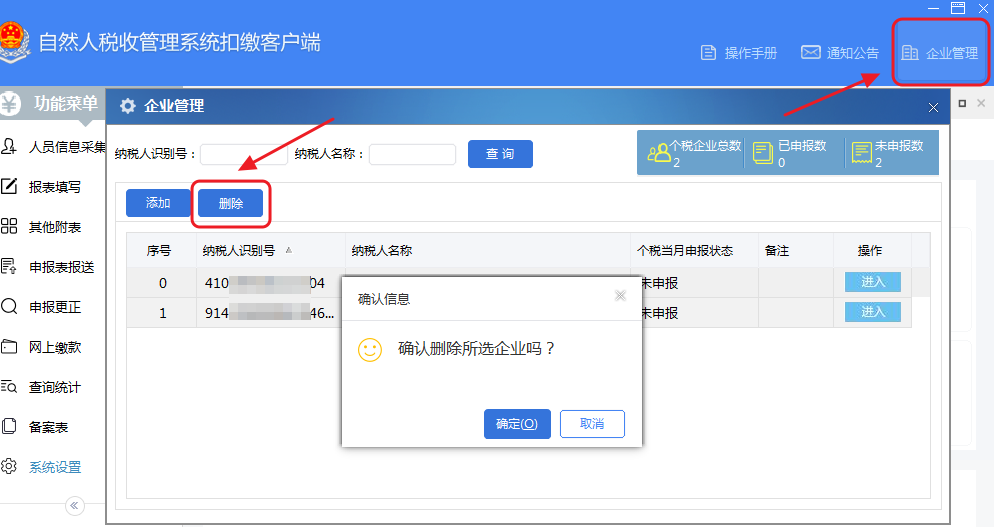Viewport: 994px width, 527px height.
Task: Click the 查询统计 search-list icon
Action: [9, 386]
